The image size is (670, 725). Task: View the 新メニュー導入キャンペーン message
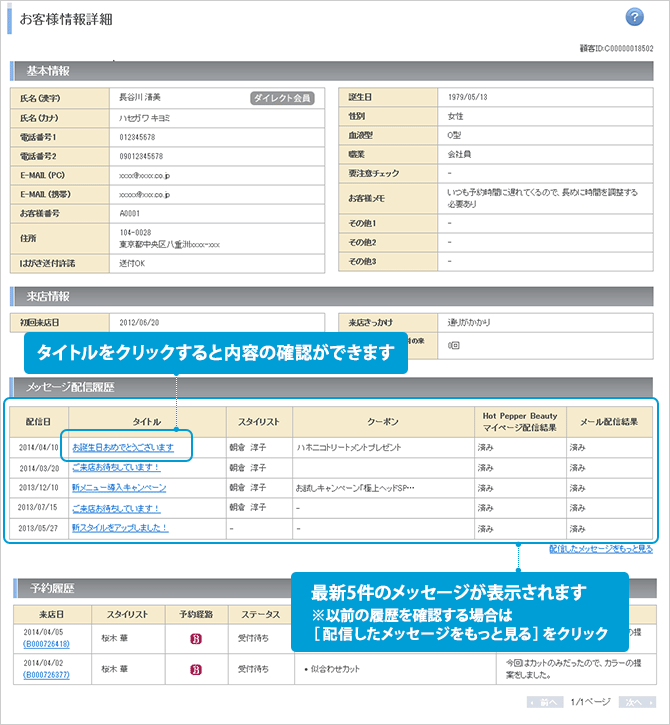tap(119, 487)
